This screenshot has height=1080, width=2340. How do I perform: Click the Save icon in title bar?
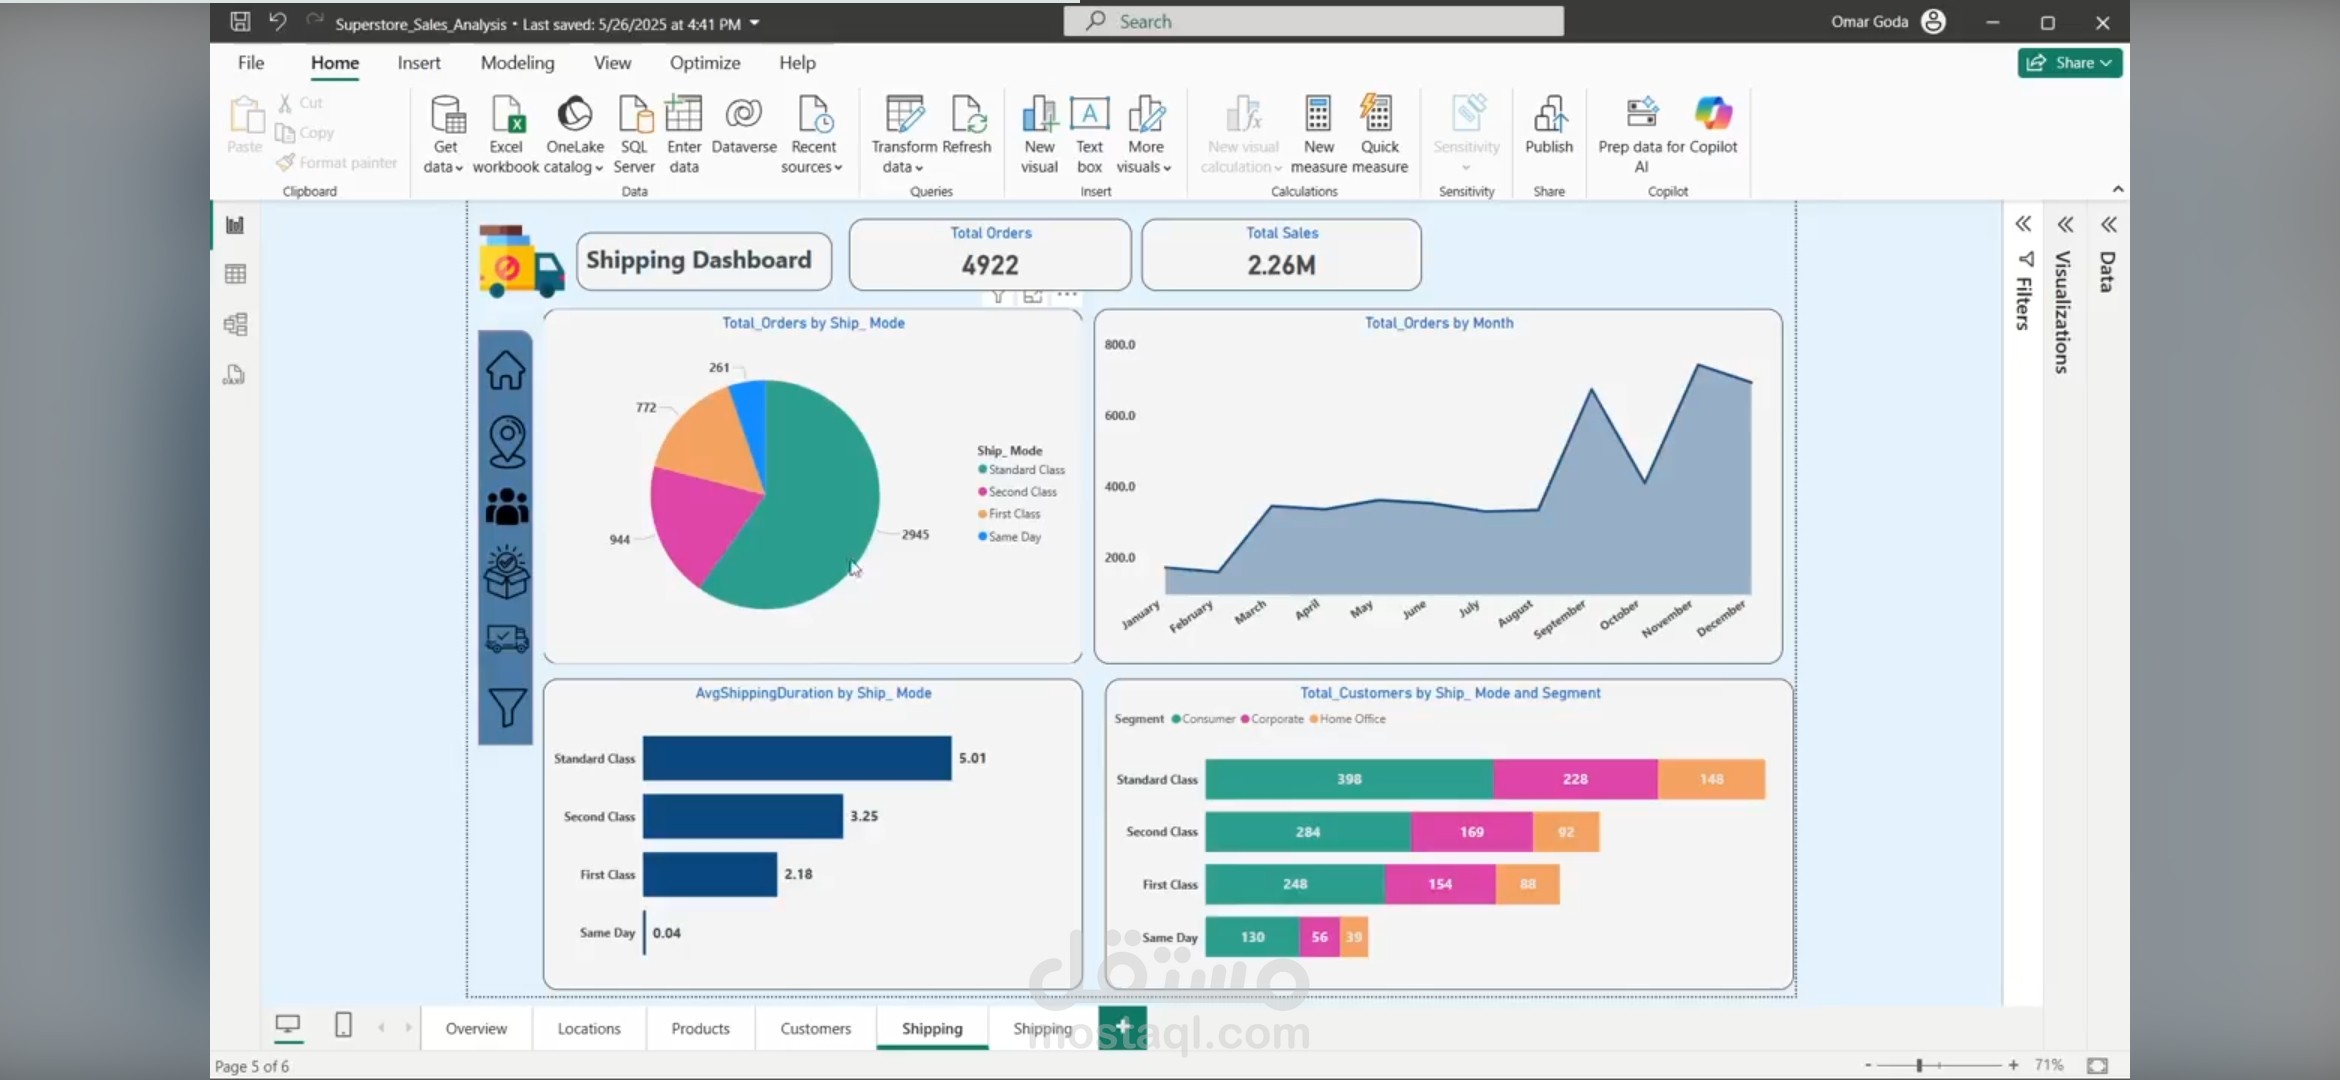tap(240, 21)
